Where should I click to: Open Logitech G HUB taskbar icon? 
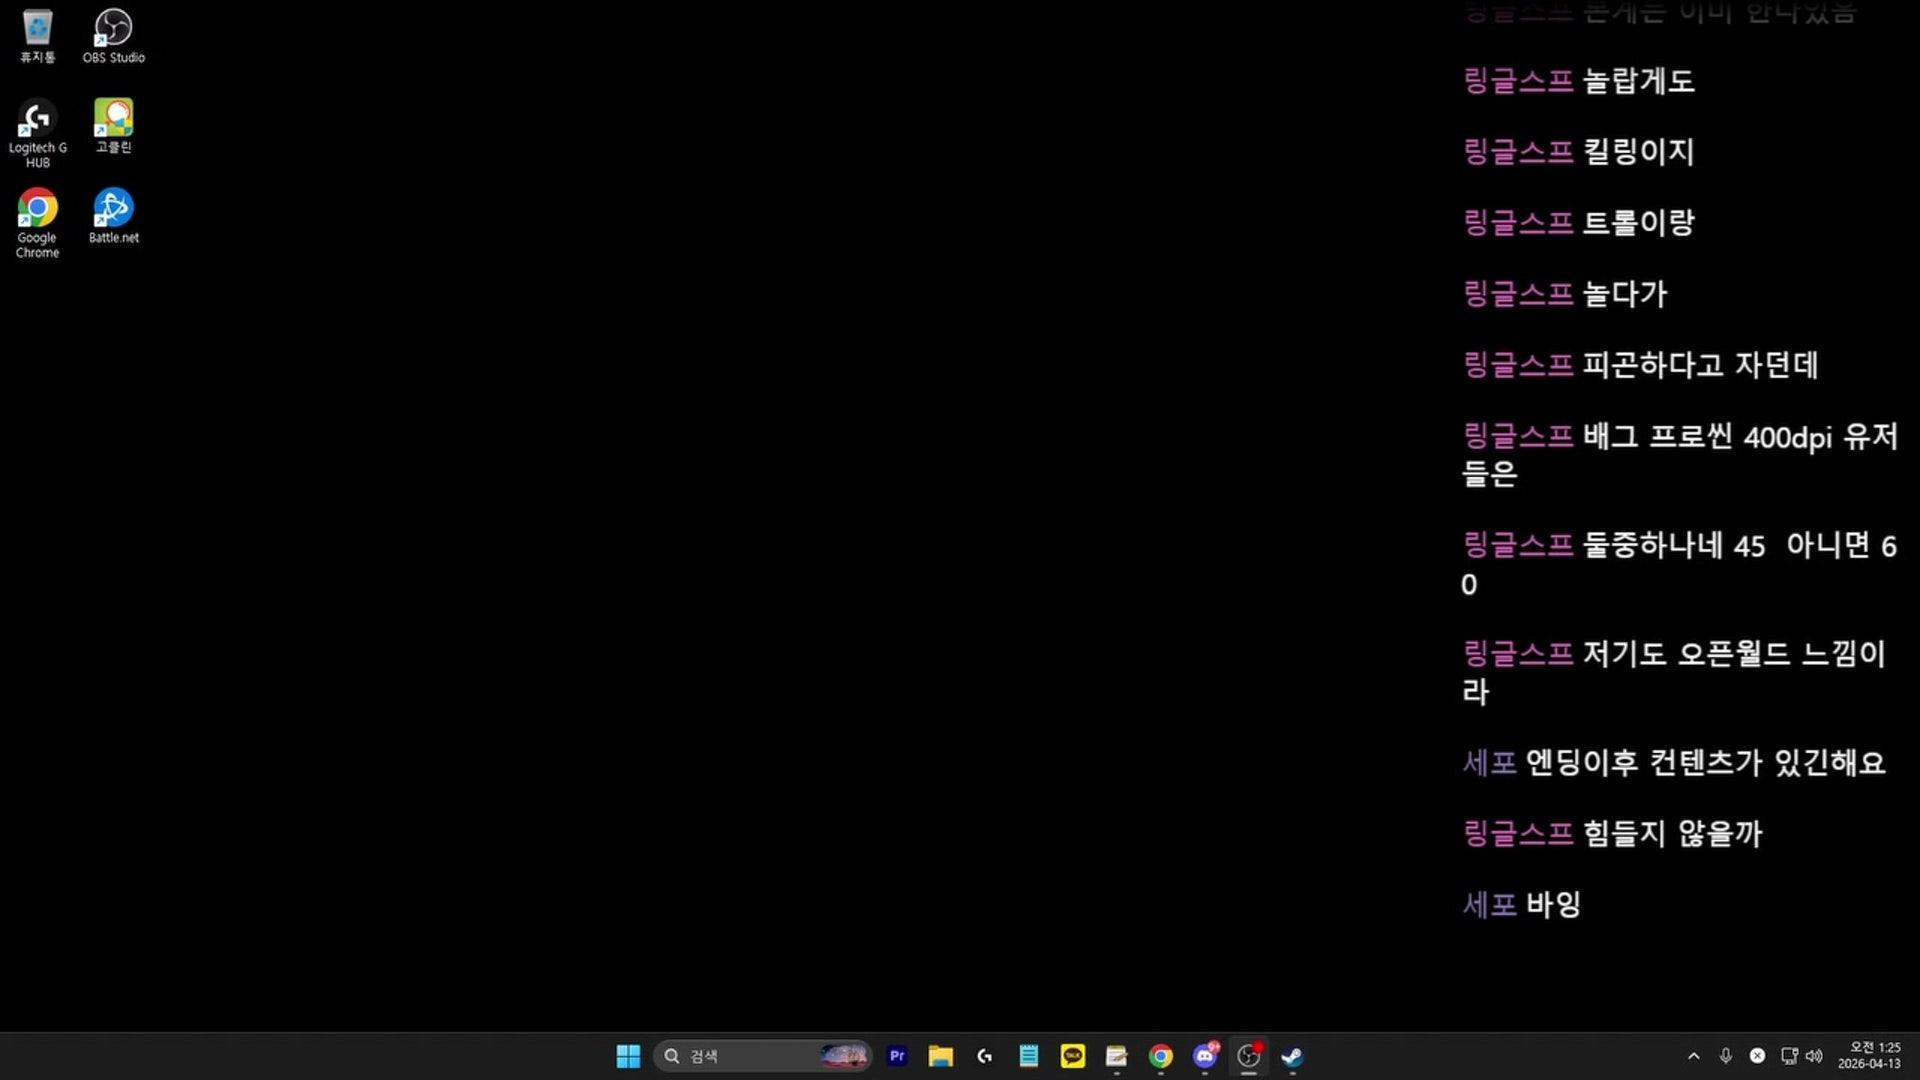[x=985, y=1056]
